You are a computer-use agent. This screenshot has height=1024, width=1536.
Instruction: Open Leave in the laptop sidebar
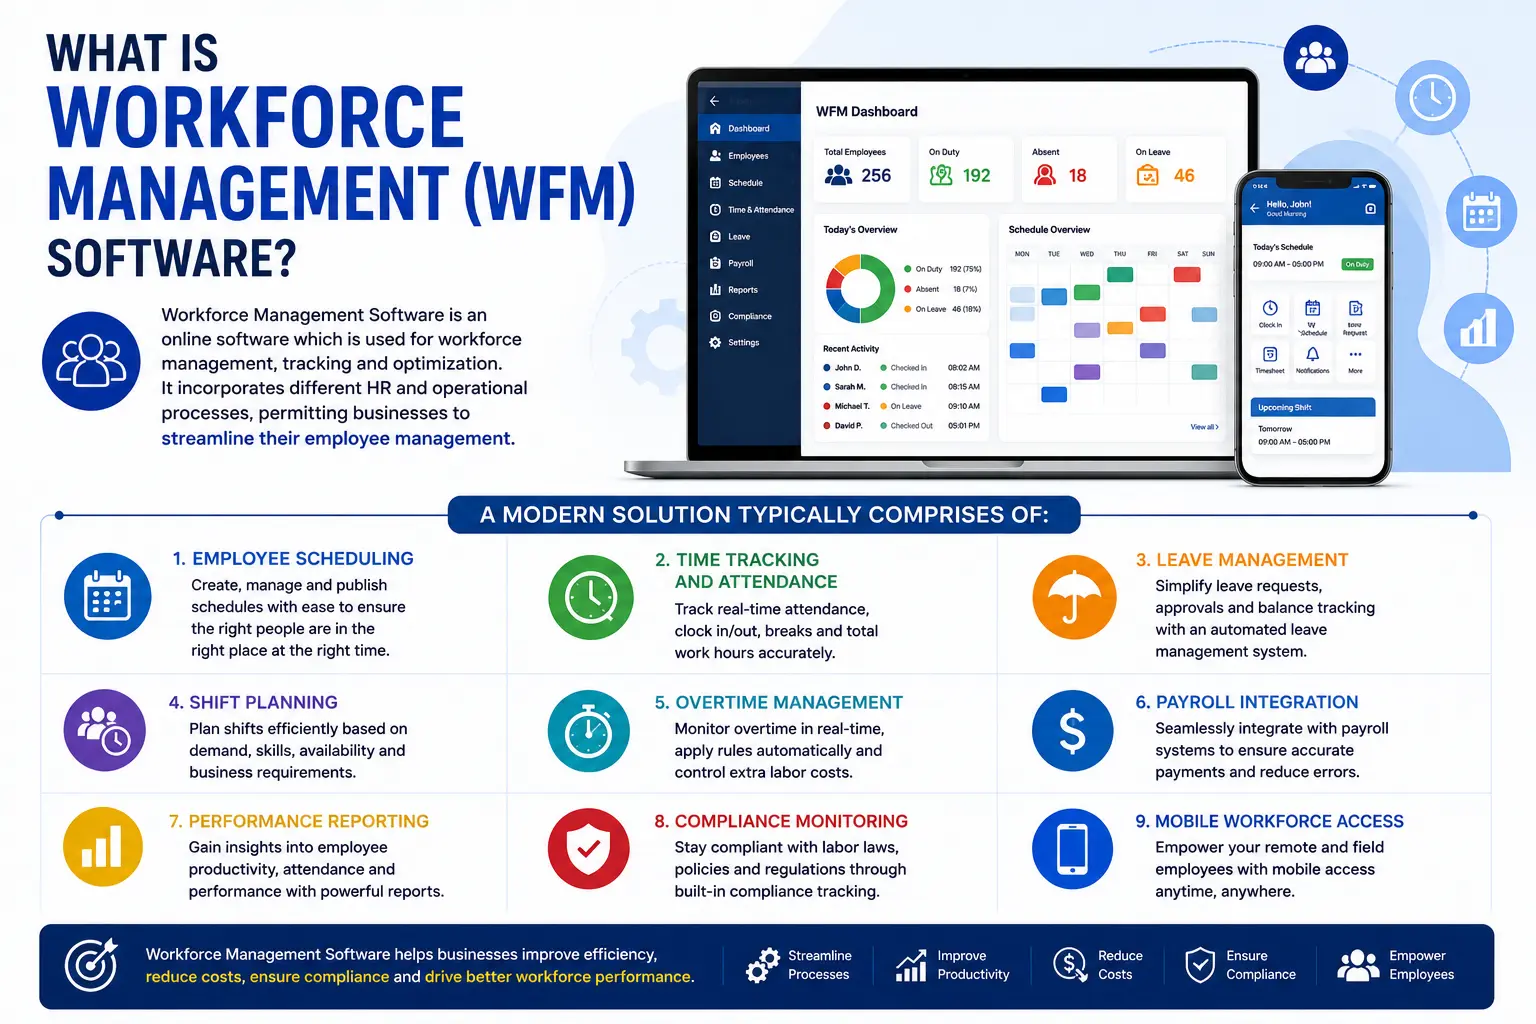pyautogui.click(x=749, y=237)
